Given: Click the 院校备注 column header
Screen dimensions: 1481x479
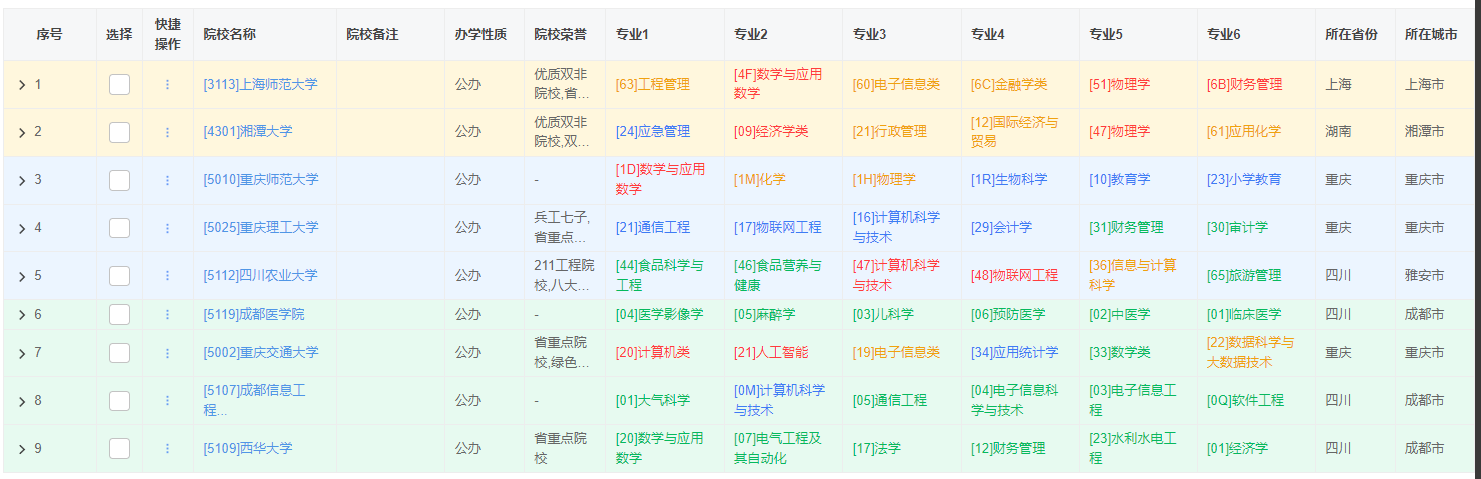Looking at the screenshot, I should pyautogui.click(x=372, y=35).
